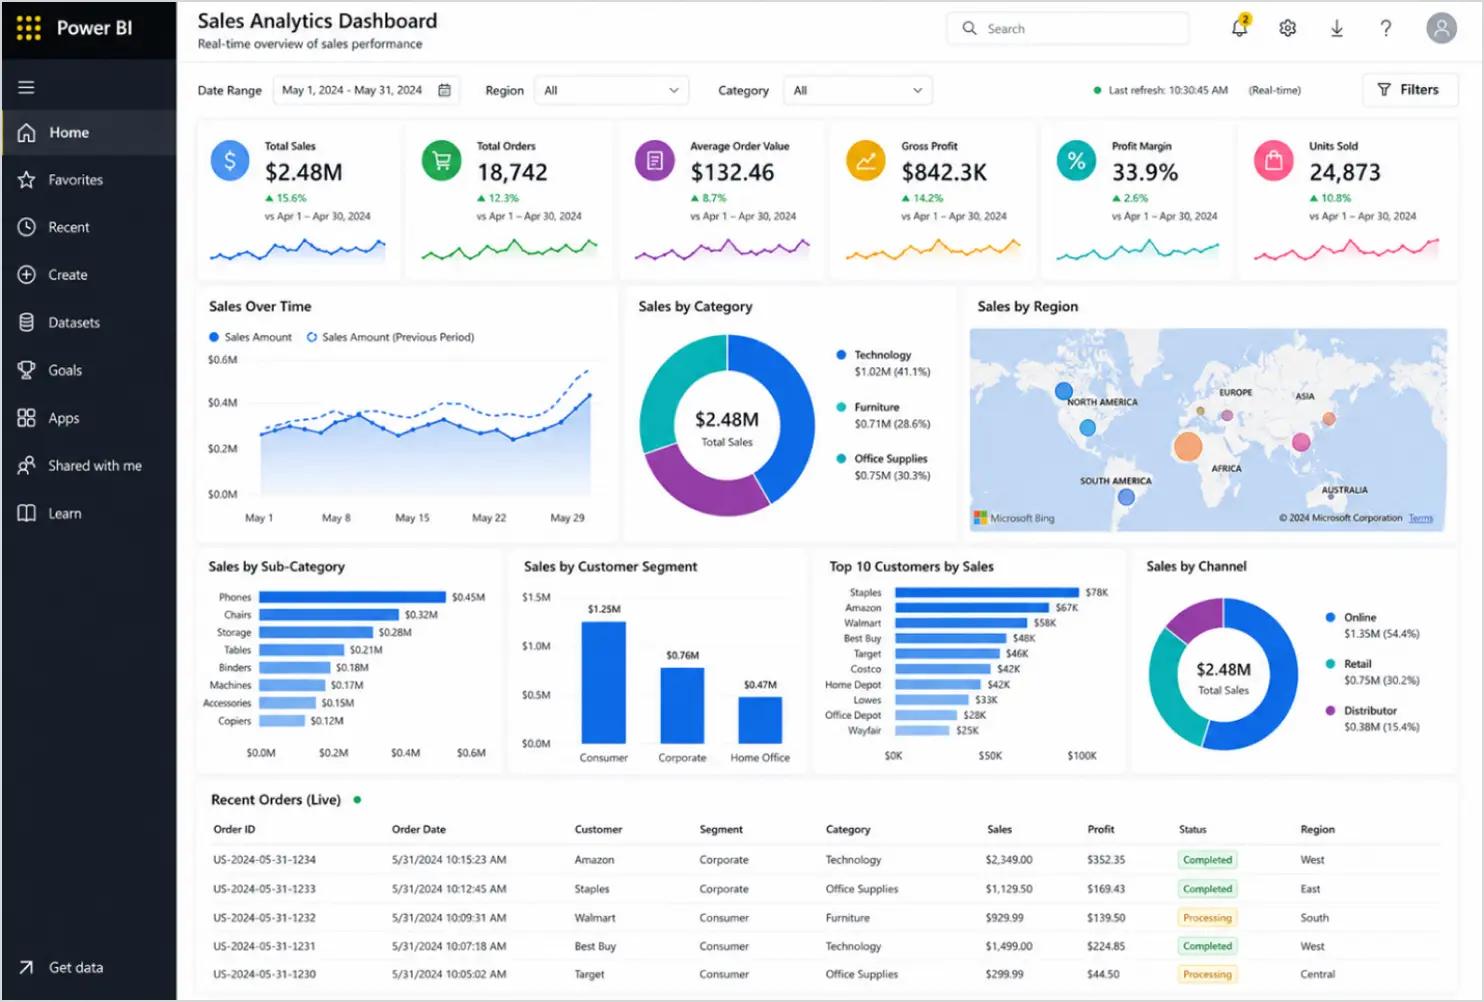Click the Filters button
This screenshot has width=1484, height=1002.
point(1409,90)
